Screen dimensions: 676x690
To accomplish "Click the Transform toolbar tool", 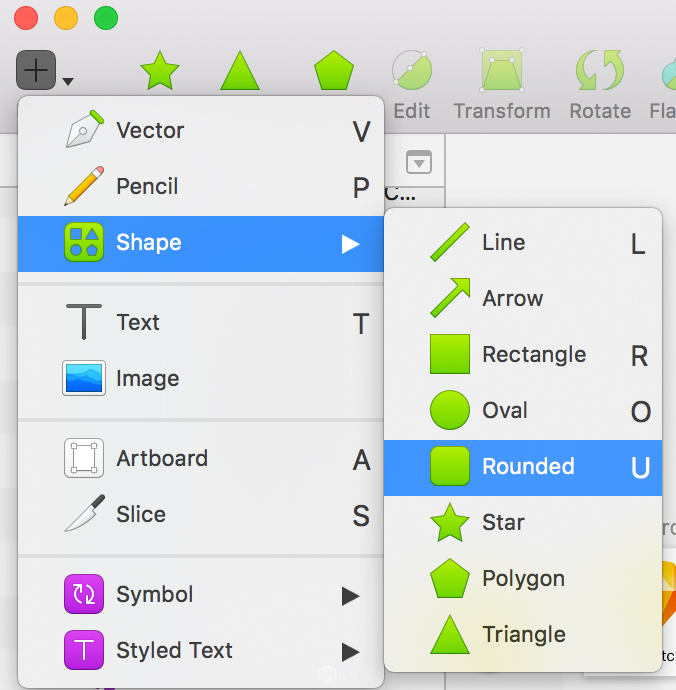I will click(502, 84).
